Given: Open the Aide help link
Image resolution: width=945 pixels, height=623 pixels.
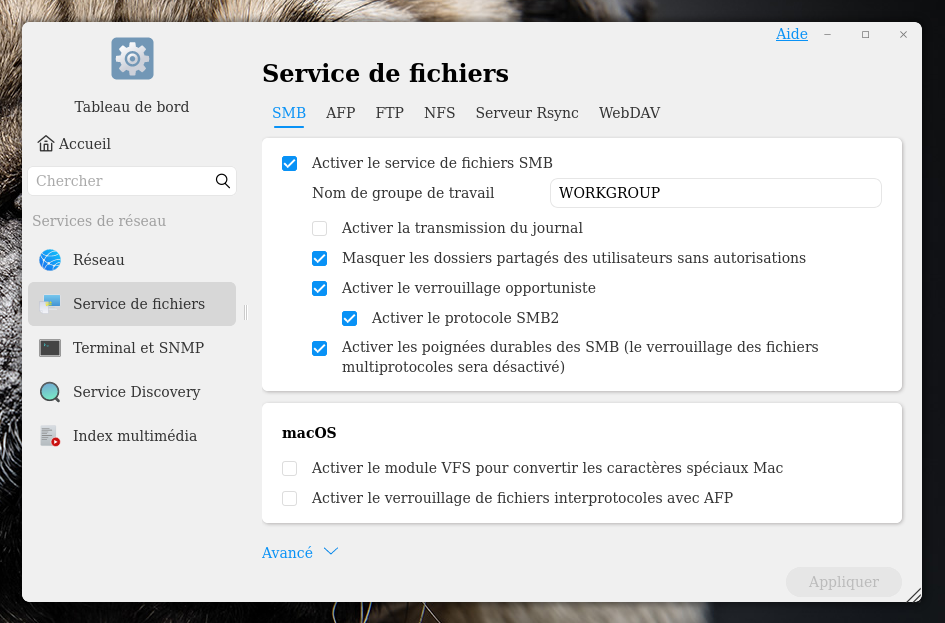Looking at the screenshot, I should (x=791, y=34).
